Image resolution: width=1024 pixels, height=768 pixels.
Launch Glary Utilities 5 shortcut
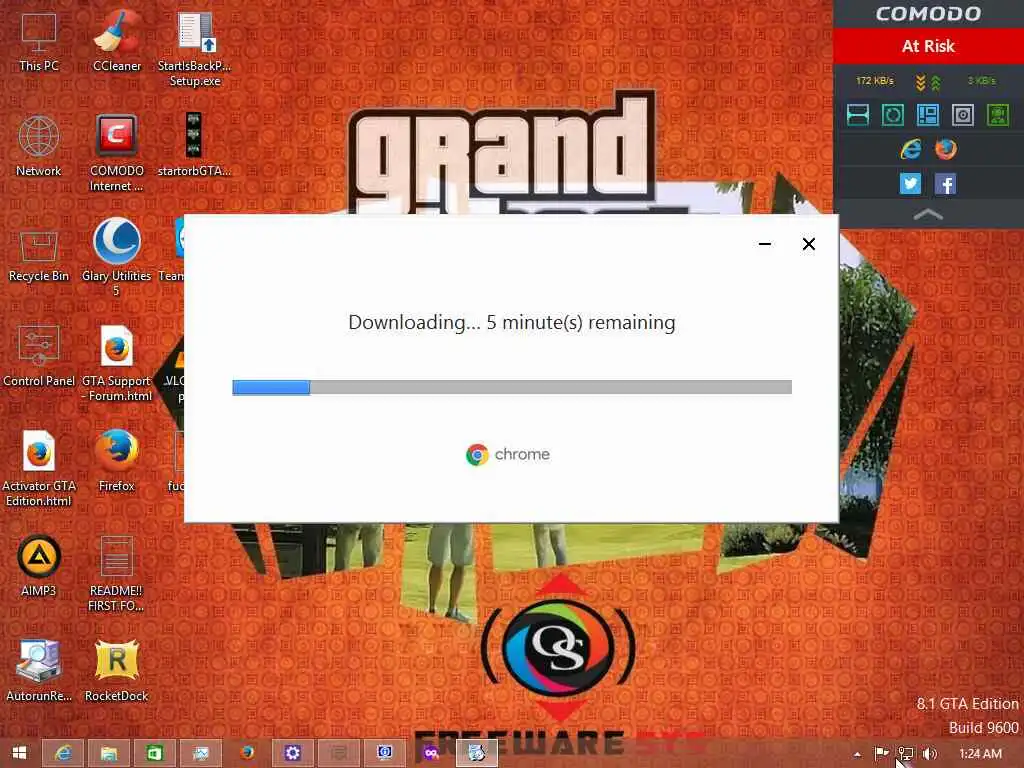pos(116,256)
